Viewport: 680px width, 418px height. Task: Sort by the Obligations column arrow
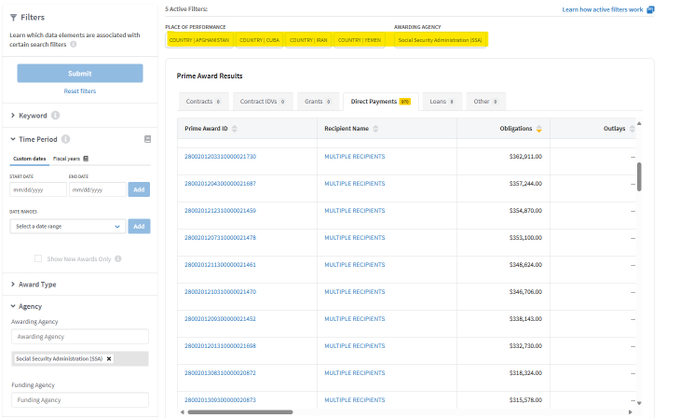tap(540, 129)
